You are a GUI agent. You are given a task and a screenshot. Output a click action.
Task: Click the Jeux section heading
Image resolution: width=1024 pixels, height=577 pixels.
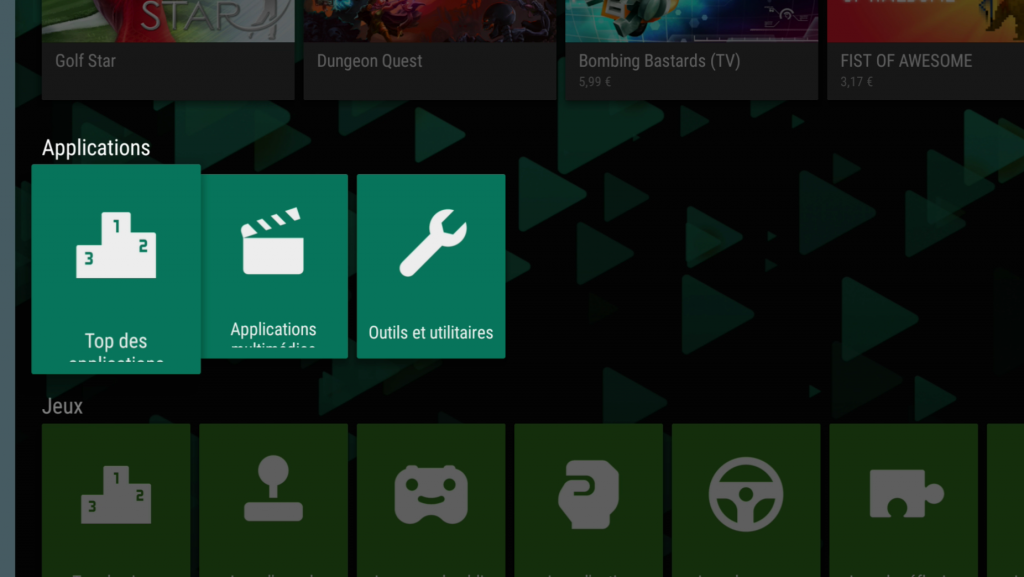[62, 406]
